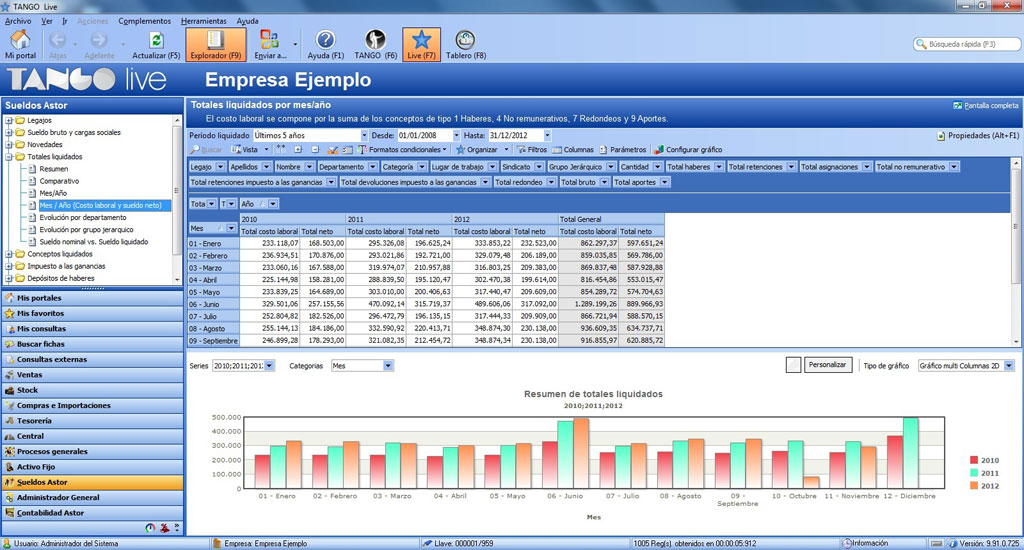Open the Archivo menu

pyautogui.click(x=18, y=21)
